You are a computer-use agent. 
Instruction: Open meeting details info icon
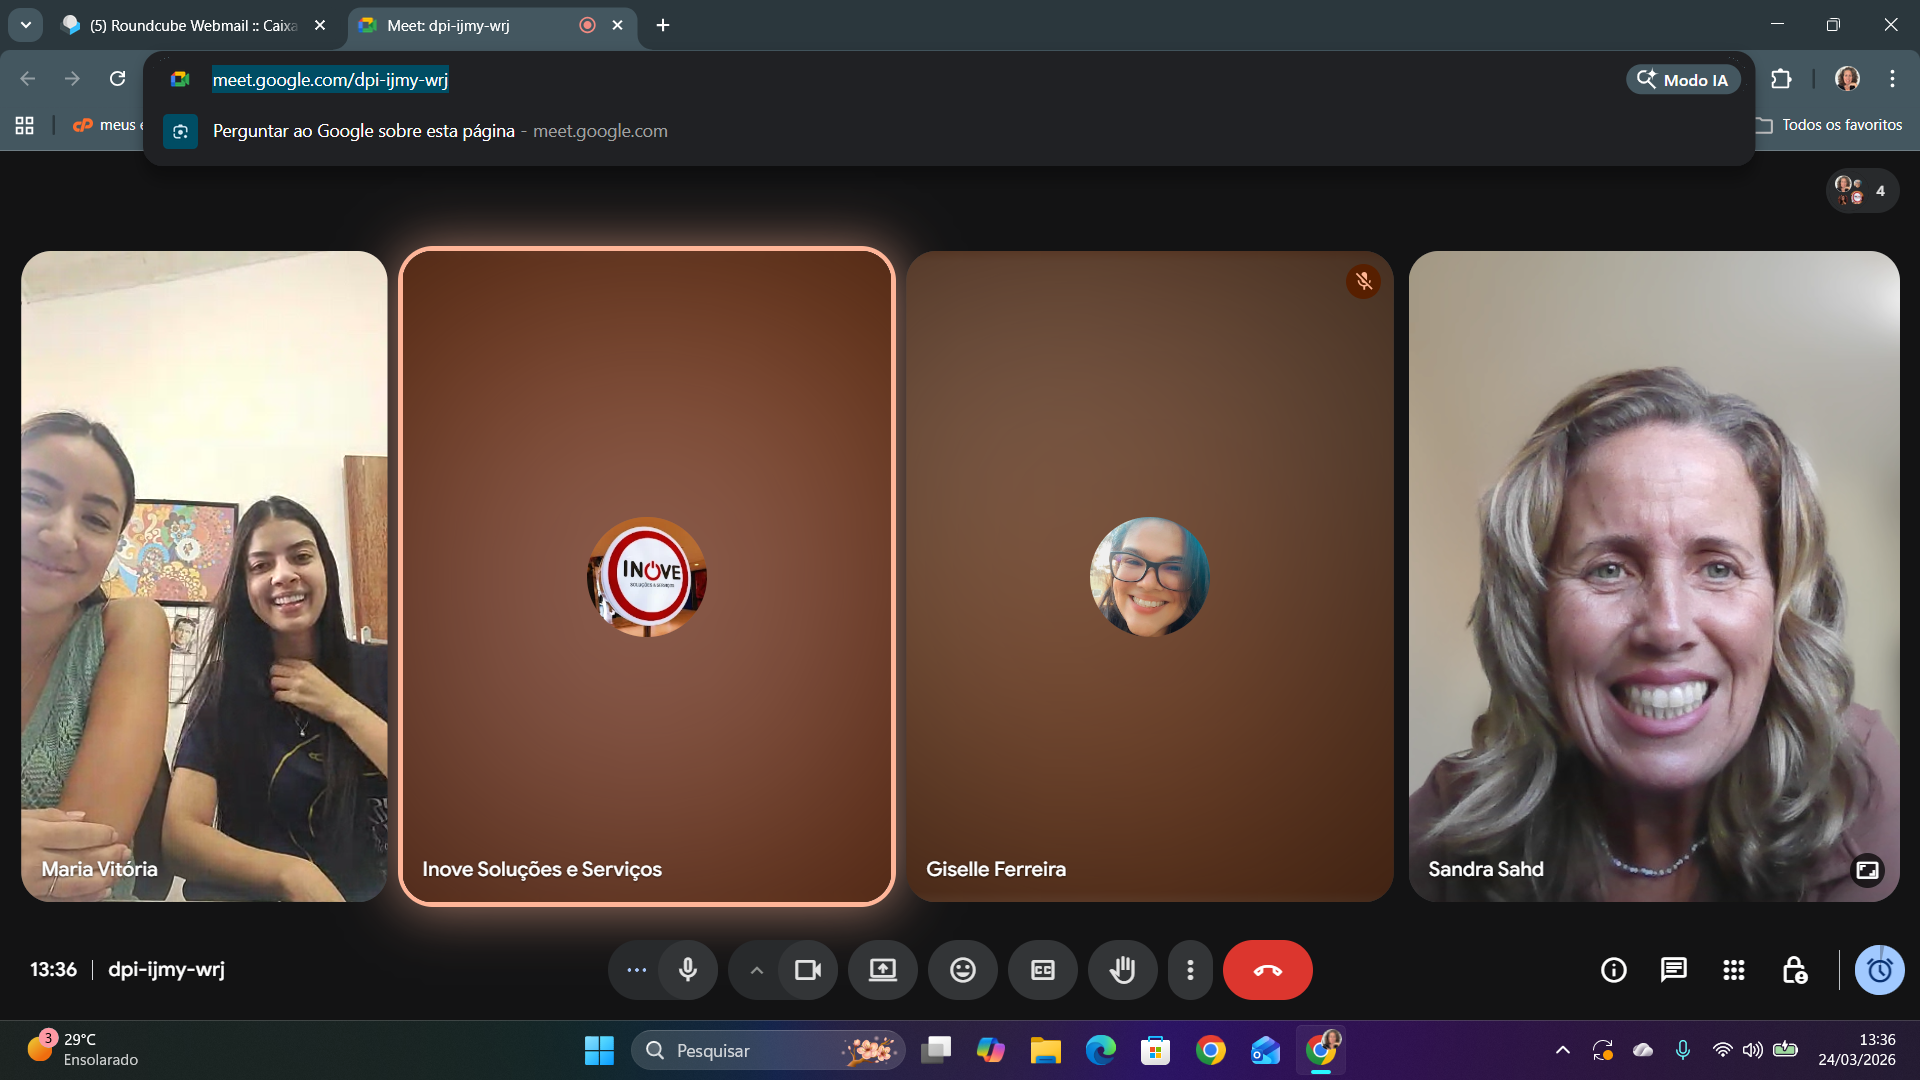[1613, 970]
